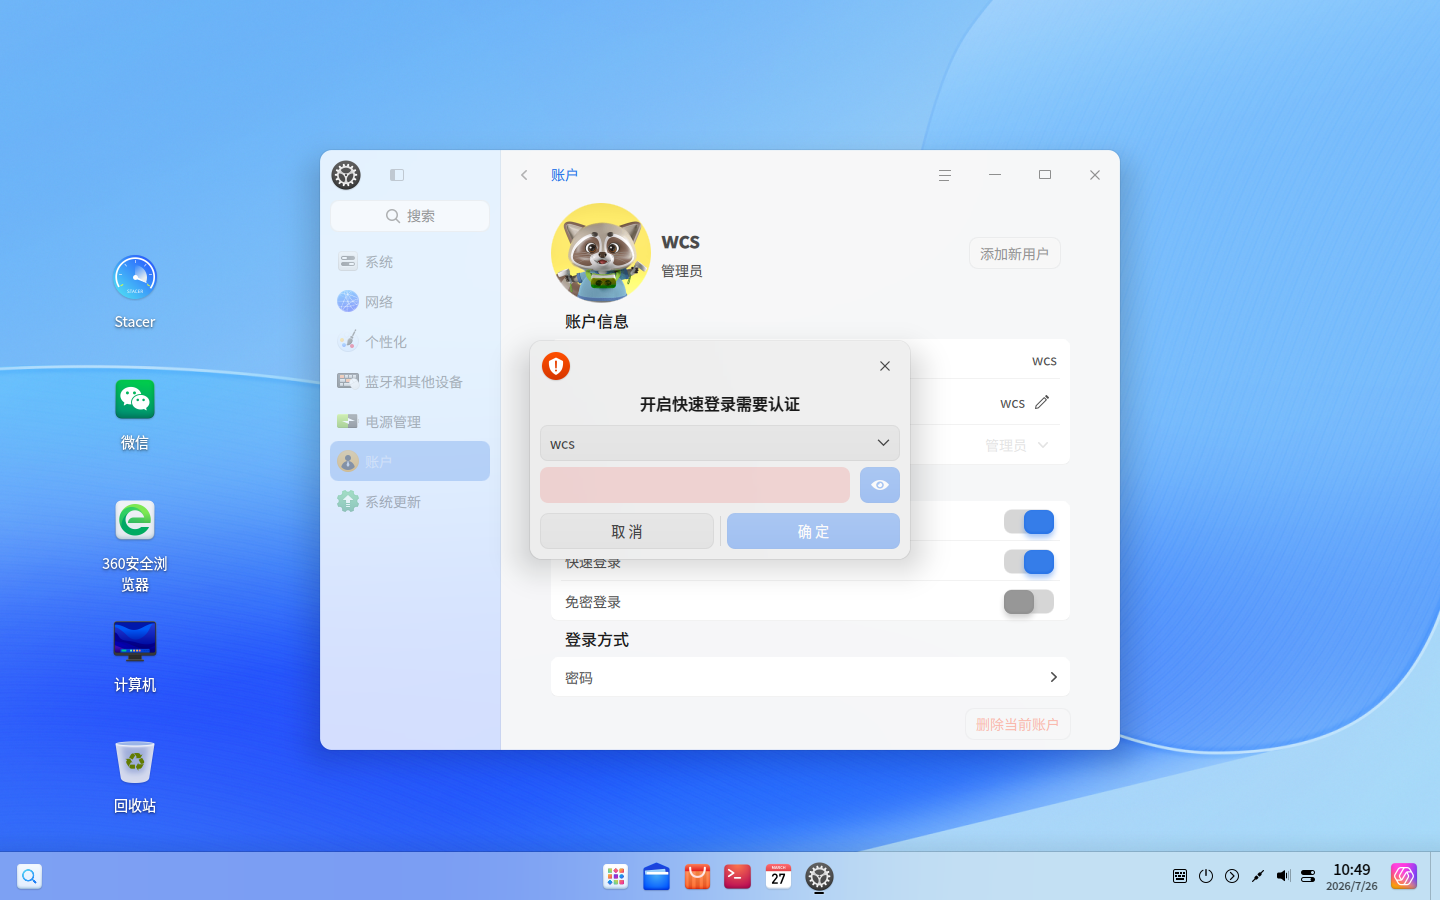The width and height of the screenshot is (1440, 900).
Task: Open 系统 settings category
Action: (410, 262)
